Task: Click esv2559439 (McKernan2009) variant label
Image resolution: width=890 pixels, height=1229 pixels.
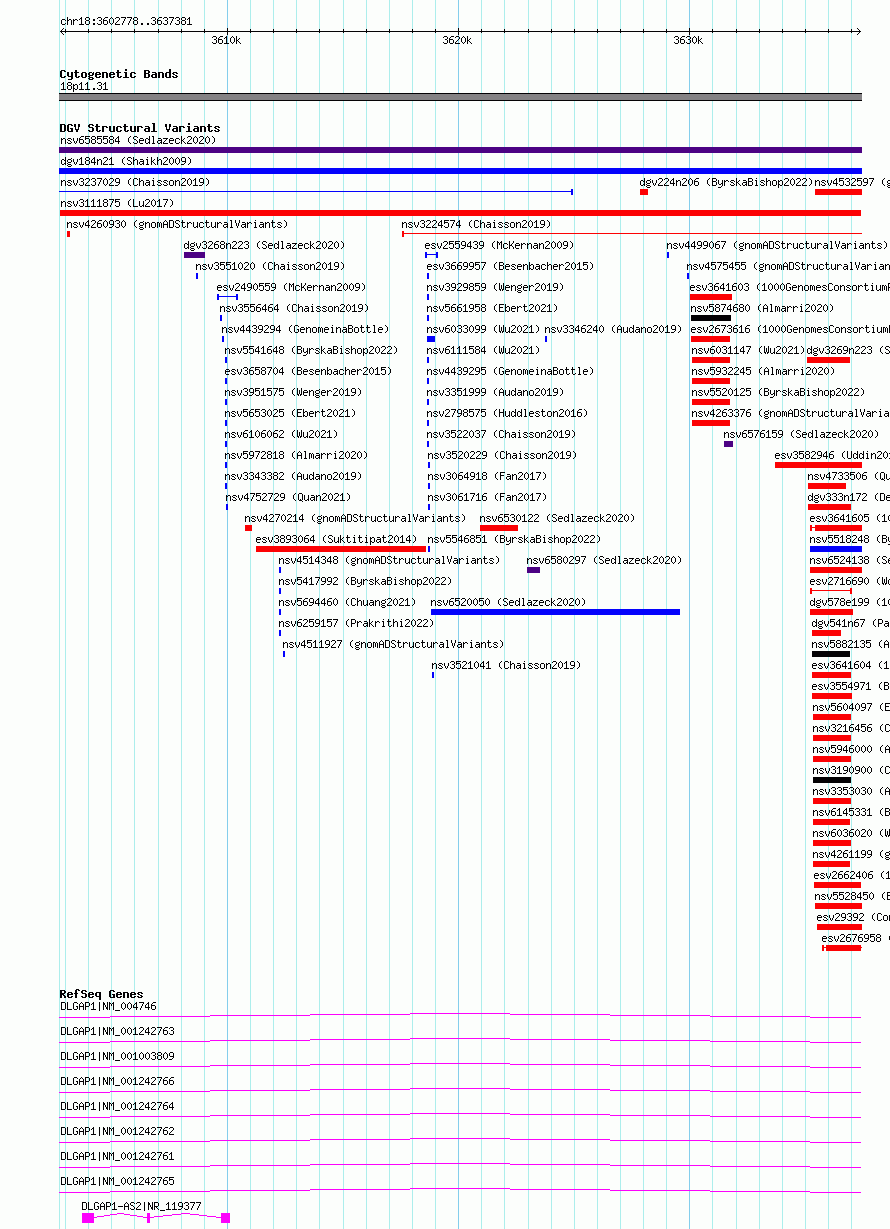Action: (499, 245)
